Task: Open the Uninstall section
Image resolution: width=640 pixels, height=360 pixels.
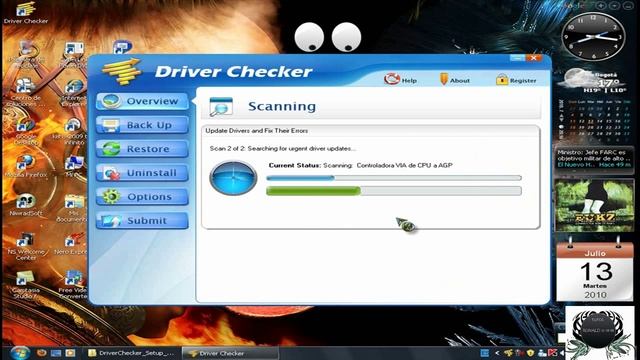Action: [142, 173]
